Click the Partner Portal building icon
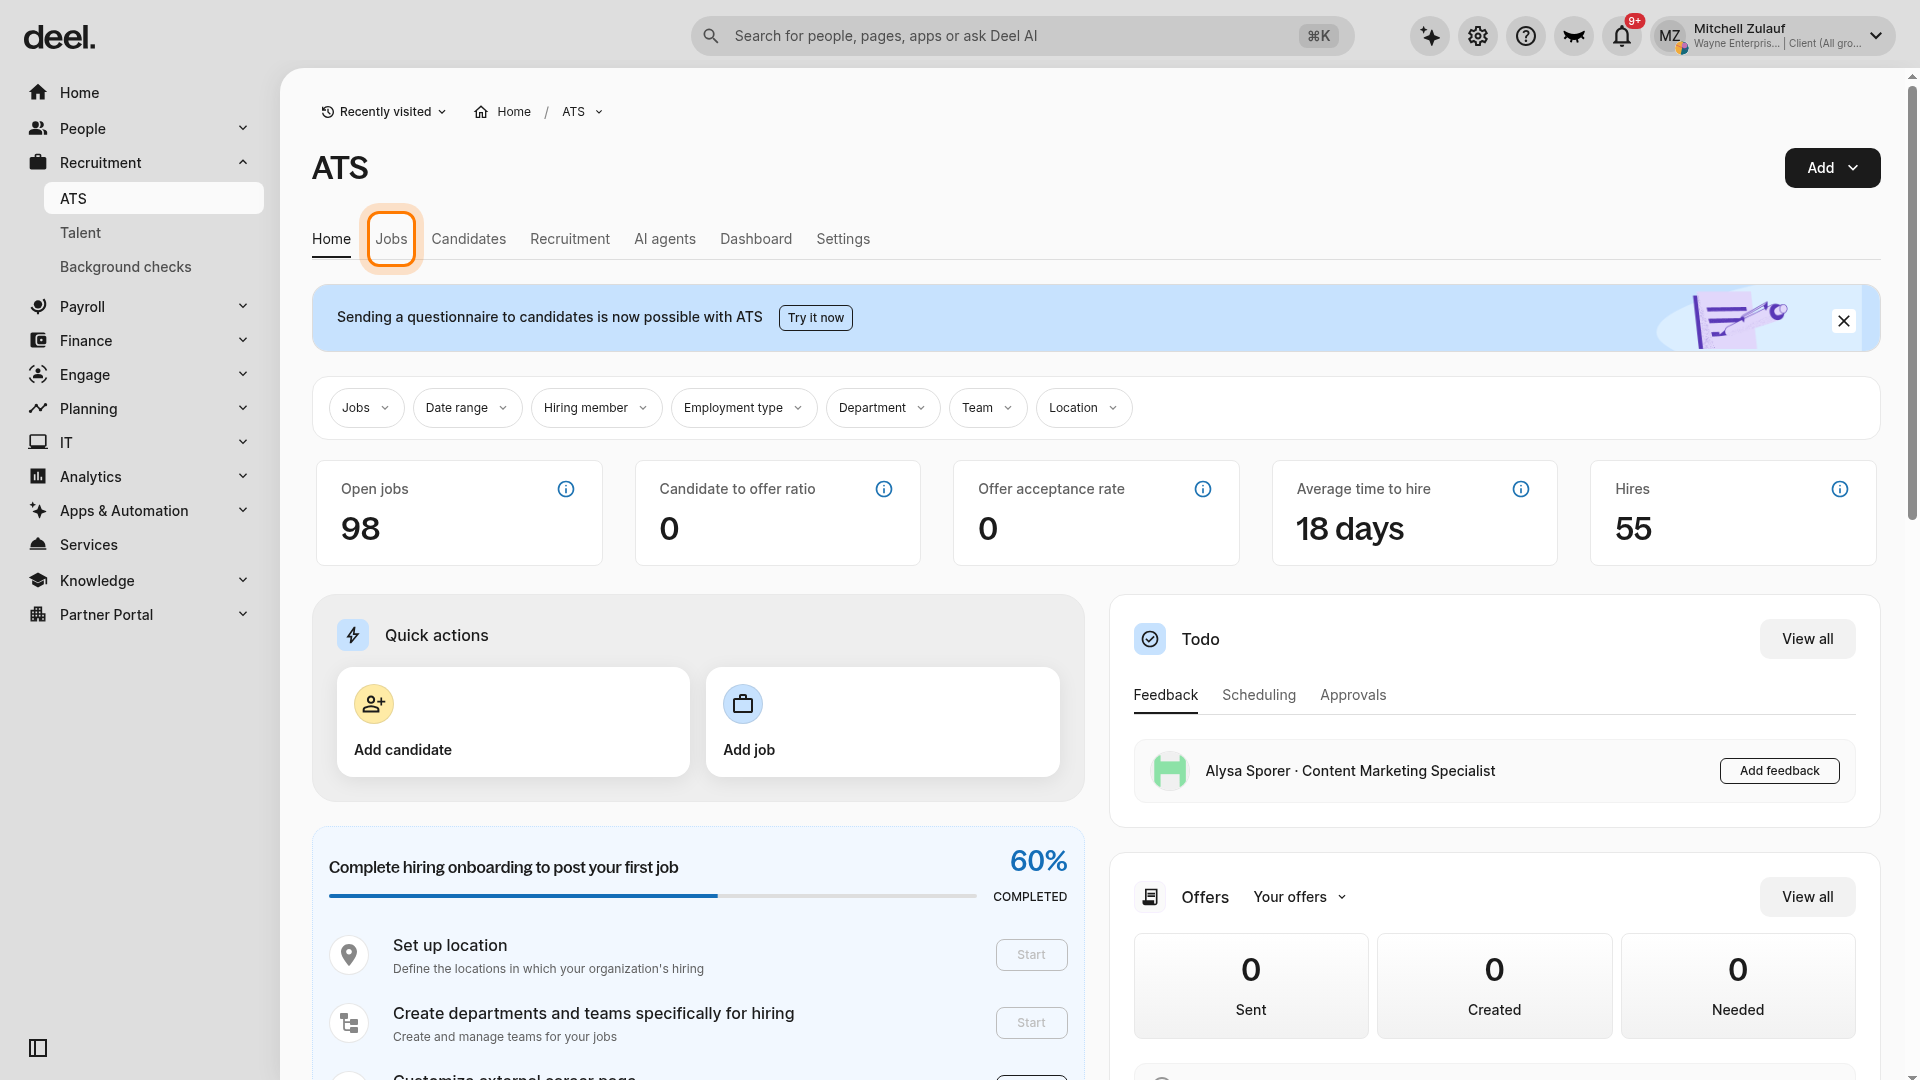The width and height of the screenshot is (1920, 1080). [38, 615]
